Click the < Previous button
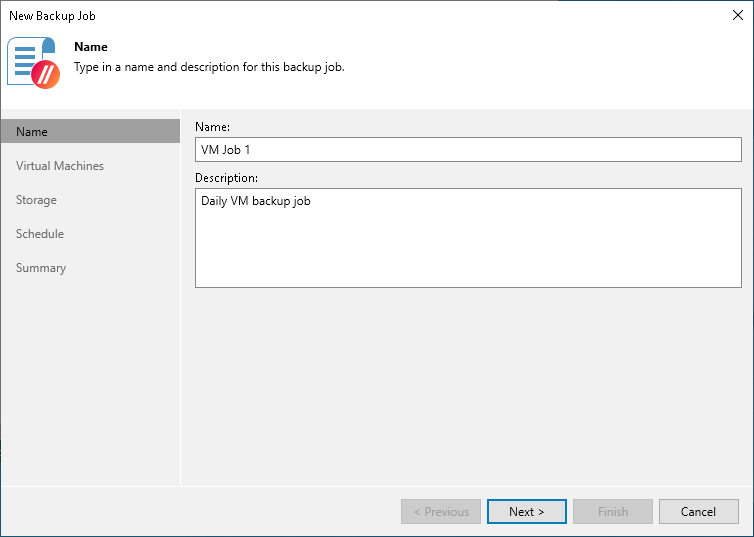This screenshot has width=754, height=537. pyautogui.click(x=441, y=512)
